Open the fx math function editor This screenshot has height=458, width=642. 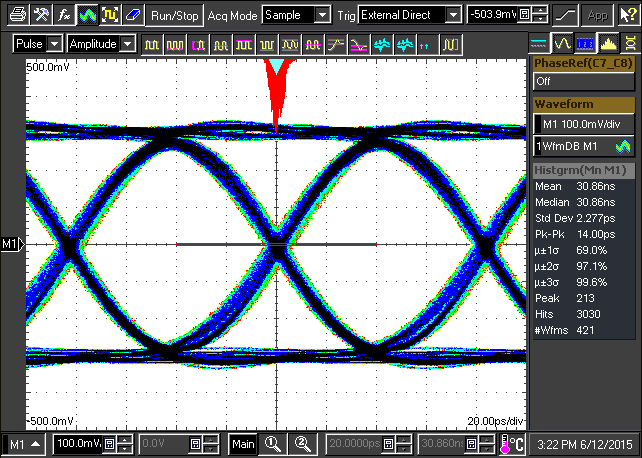(x=64, y=15)
